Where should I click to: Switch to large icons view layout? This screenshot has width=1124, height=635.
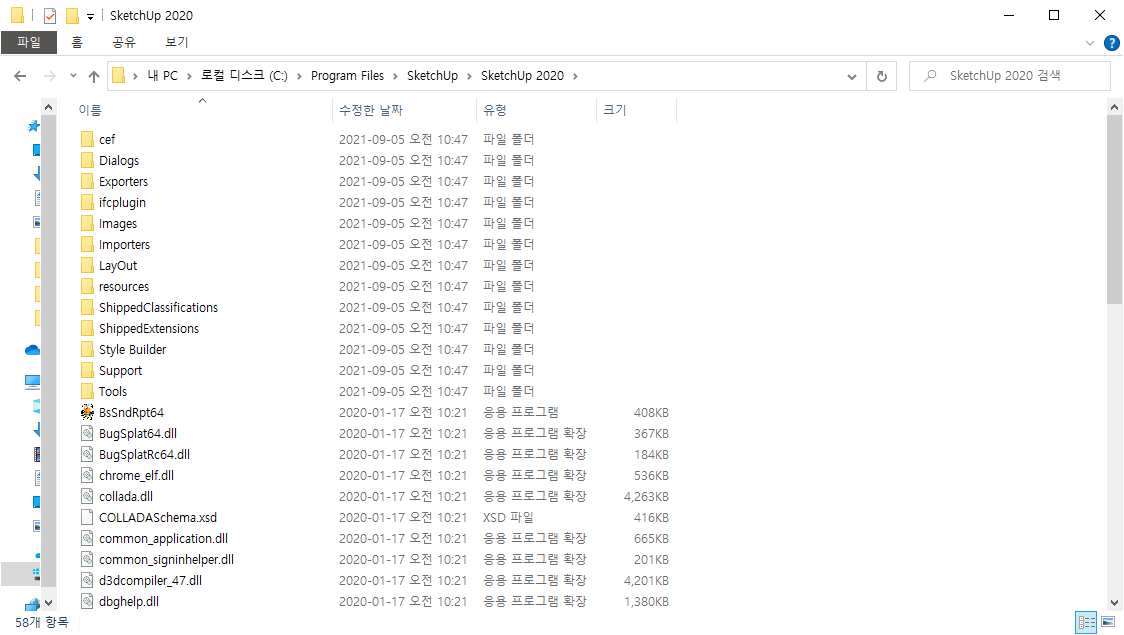[x=1108, y=622]
